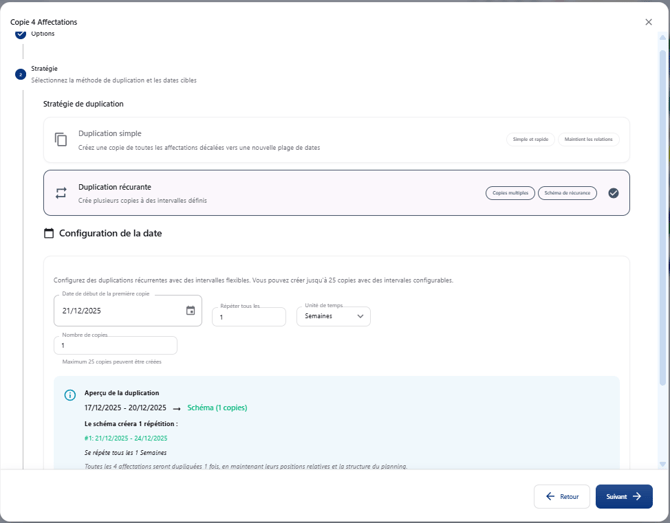Open the date picker calendar icon

point(190,311)
